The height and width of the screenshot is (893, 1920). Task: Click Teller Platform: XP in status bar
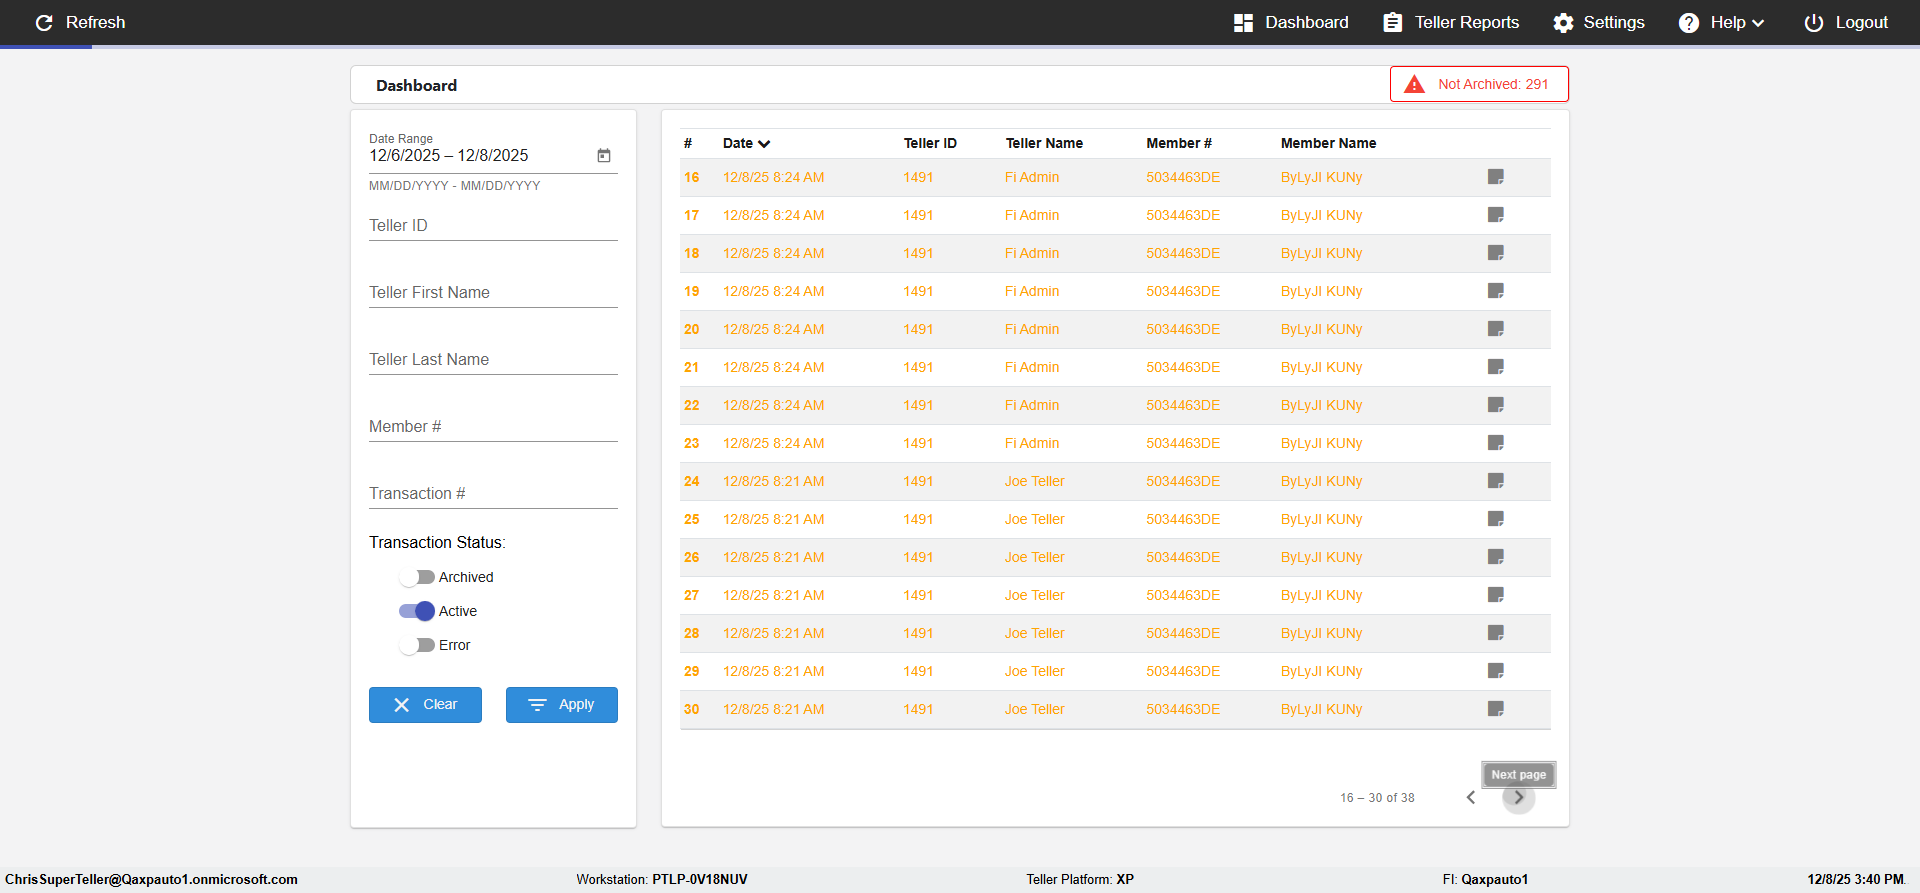(x=1080, y=879)
